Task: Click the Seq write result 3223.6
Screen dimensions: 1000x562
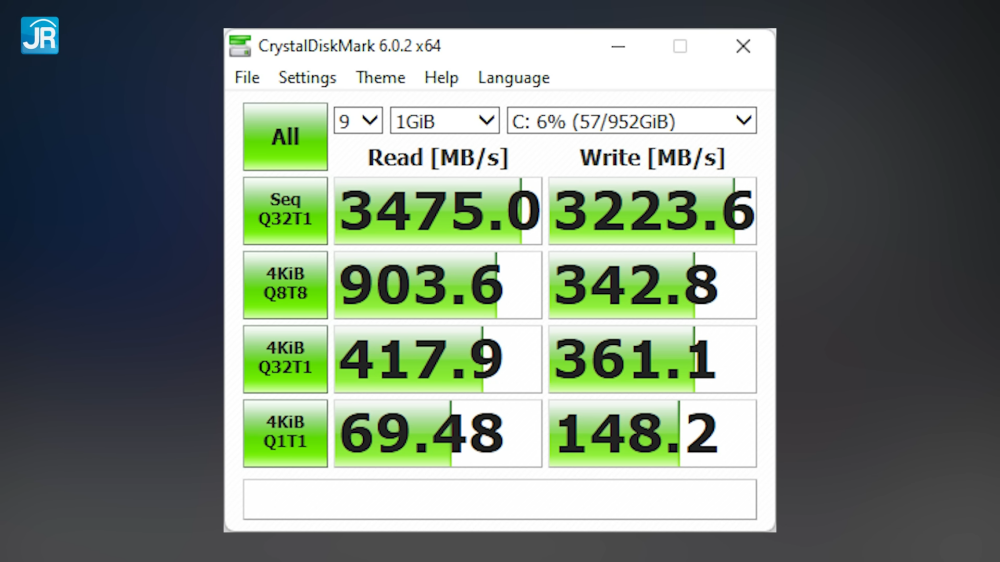Action: point(652,211)
